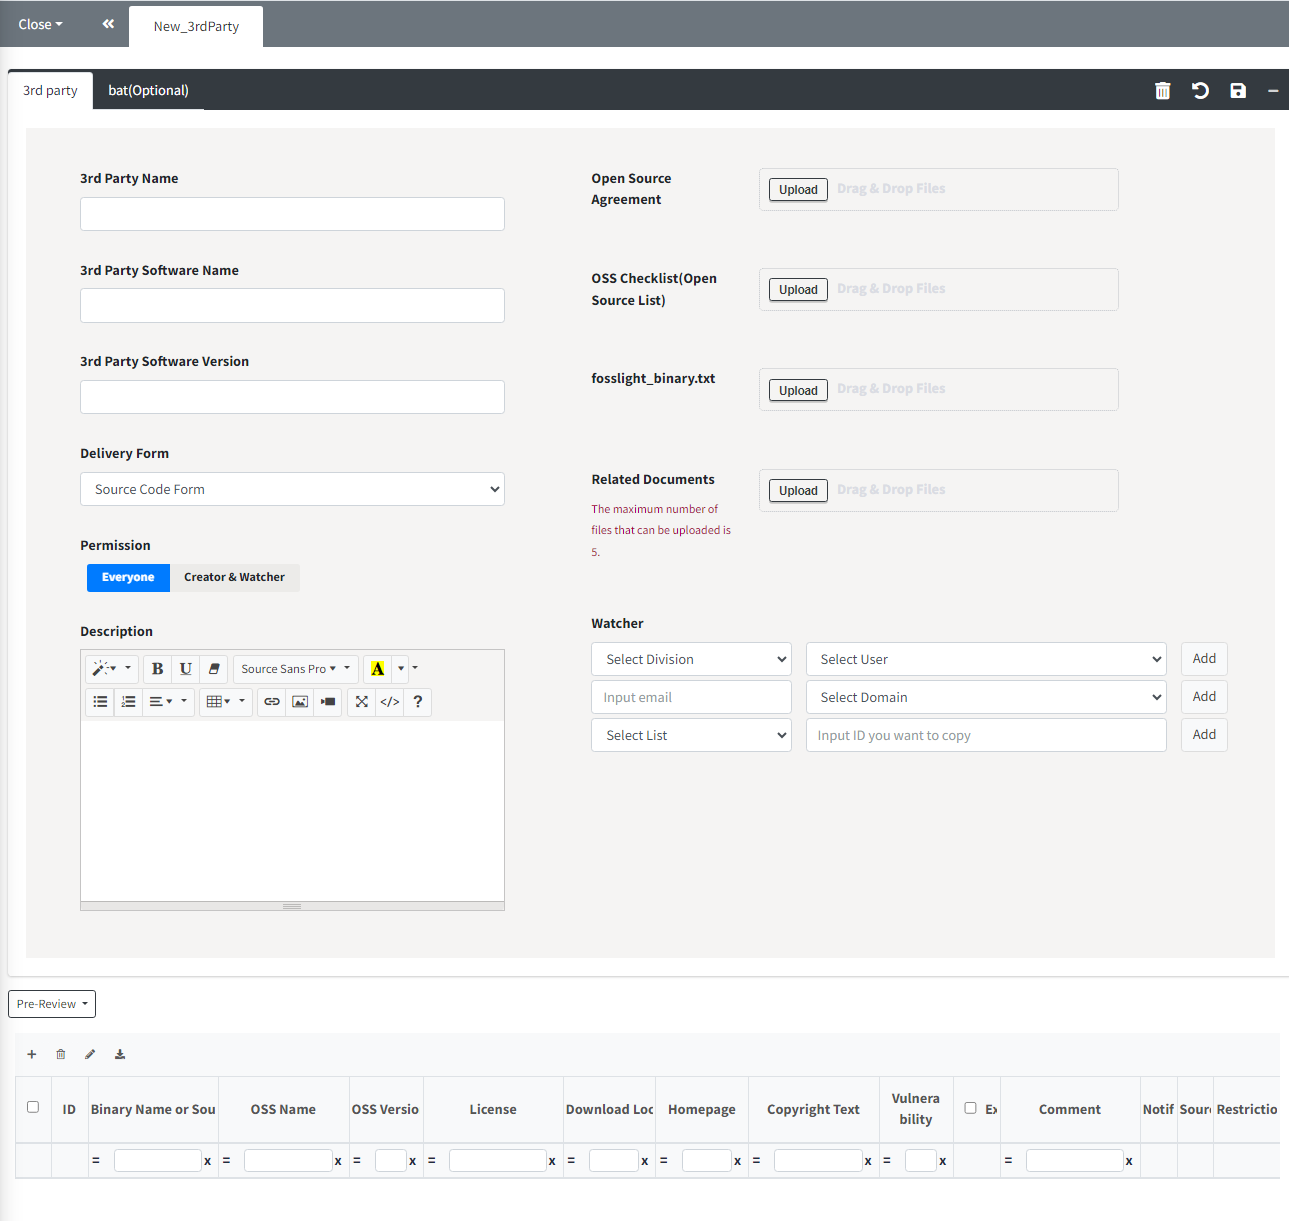Add a grid row with plus icon
This screenshot has width=1289, height=1221.
click(32, 1054)
